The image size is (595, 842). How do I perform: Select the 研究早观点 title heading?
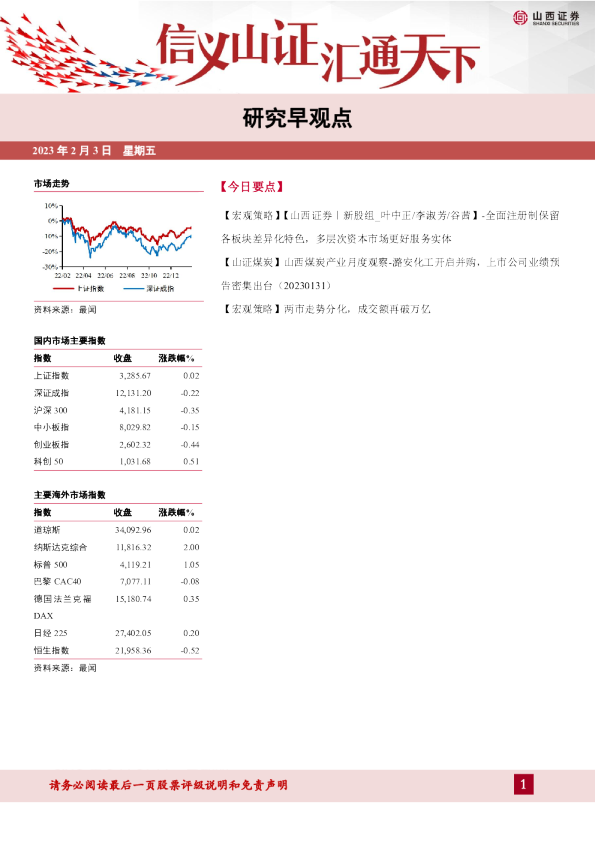click(x=298, y=118)
